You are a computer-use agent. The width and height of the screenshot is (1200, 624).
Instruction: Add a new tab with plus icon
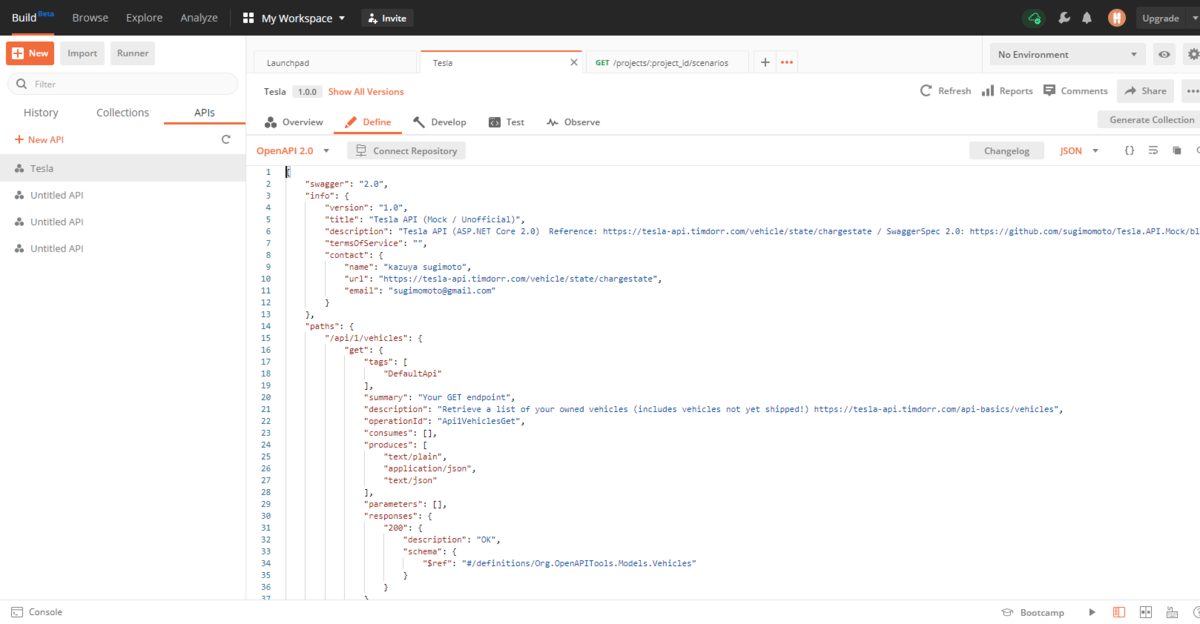pos(765,62)
